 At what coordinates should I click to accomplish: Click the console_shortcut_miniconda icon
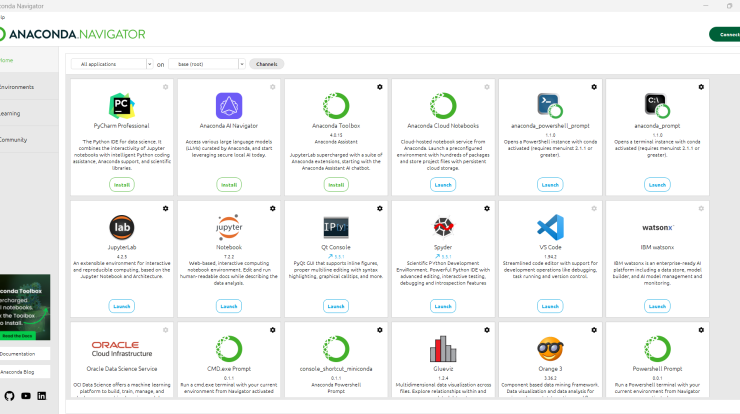coord(336,348)
